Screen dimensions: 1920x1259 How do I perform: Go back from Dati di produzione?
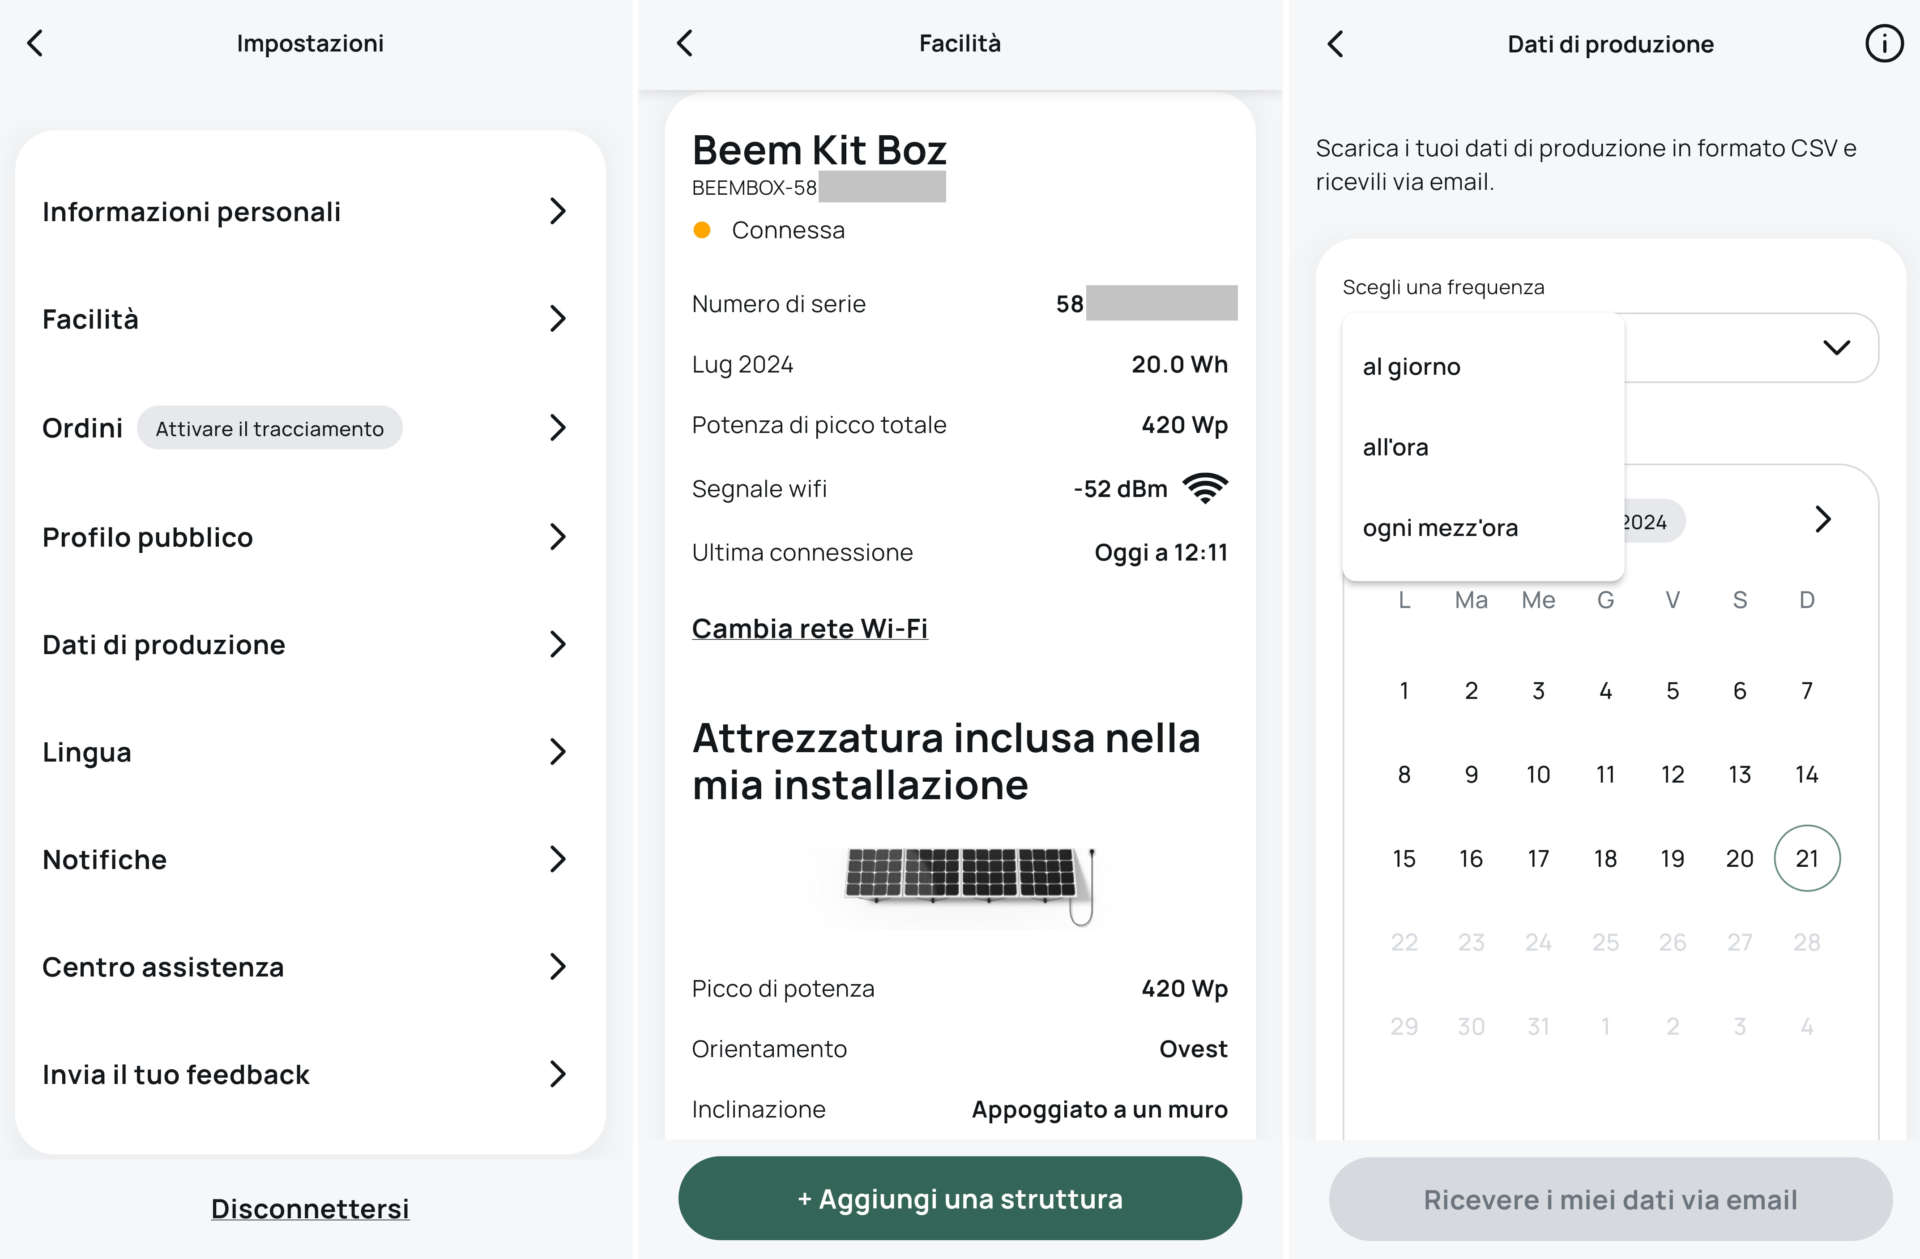click(x=1335, y=44)
